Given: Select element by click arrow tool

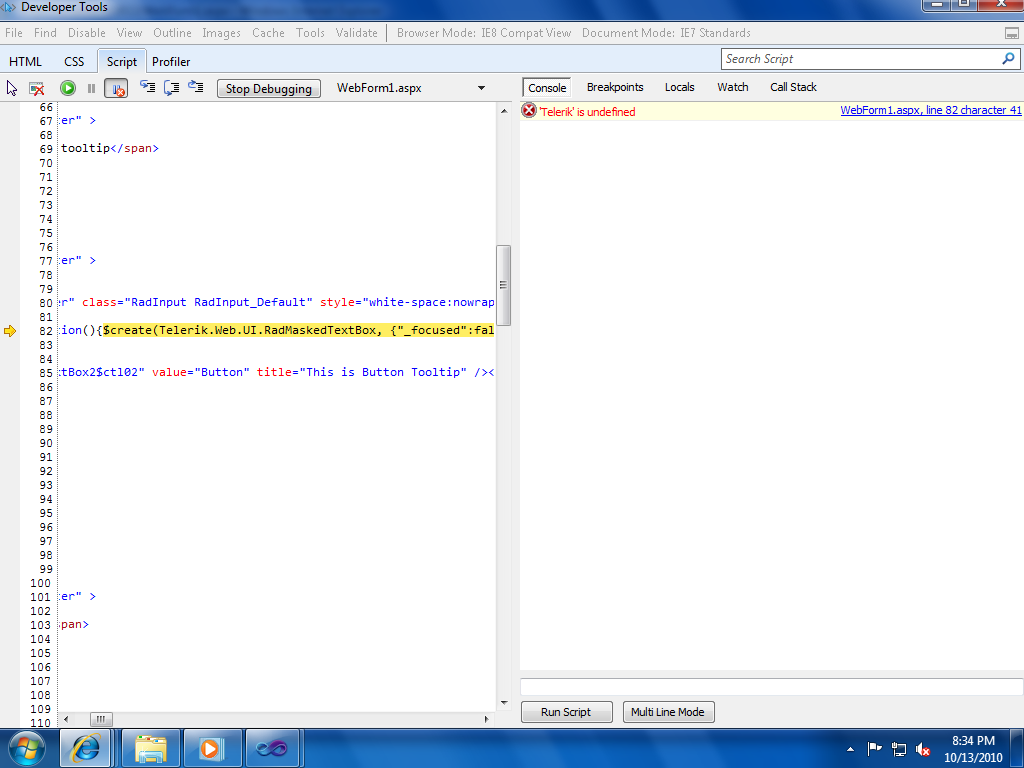Looking at the screenshot, I should pyautogui.click(x=12, y=88).
